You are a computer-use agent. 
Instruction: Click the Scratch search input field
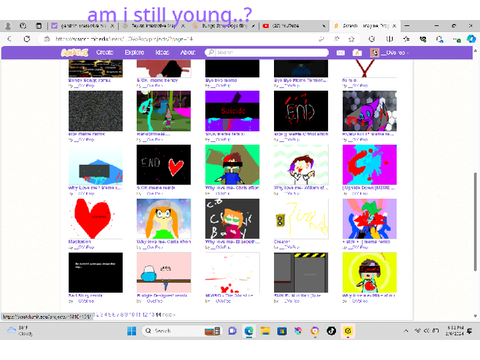(x=267, y=53)
